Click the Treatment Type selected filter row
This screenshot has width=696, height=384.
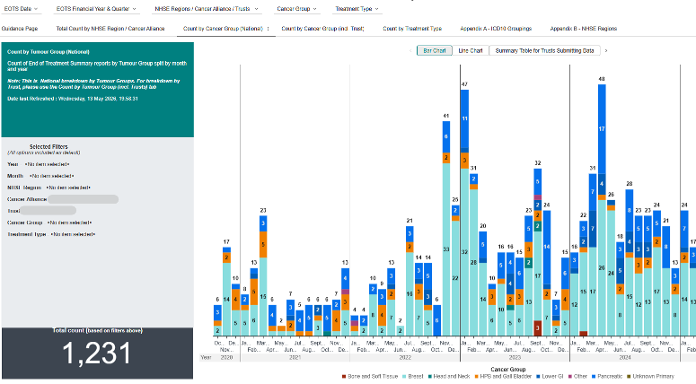coord(51,234)
